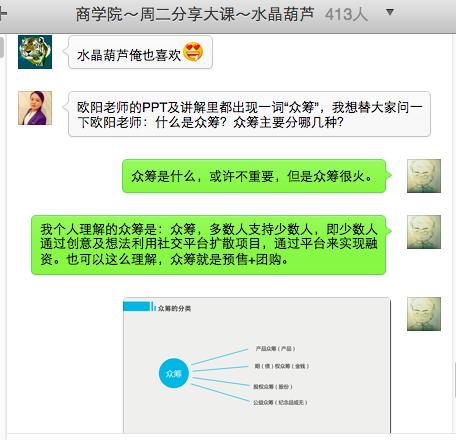Click the 公益众筹 label in the slide
Screen dimensions: 456x440
coord(280,403)
